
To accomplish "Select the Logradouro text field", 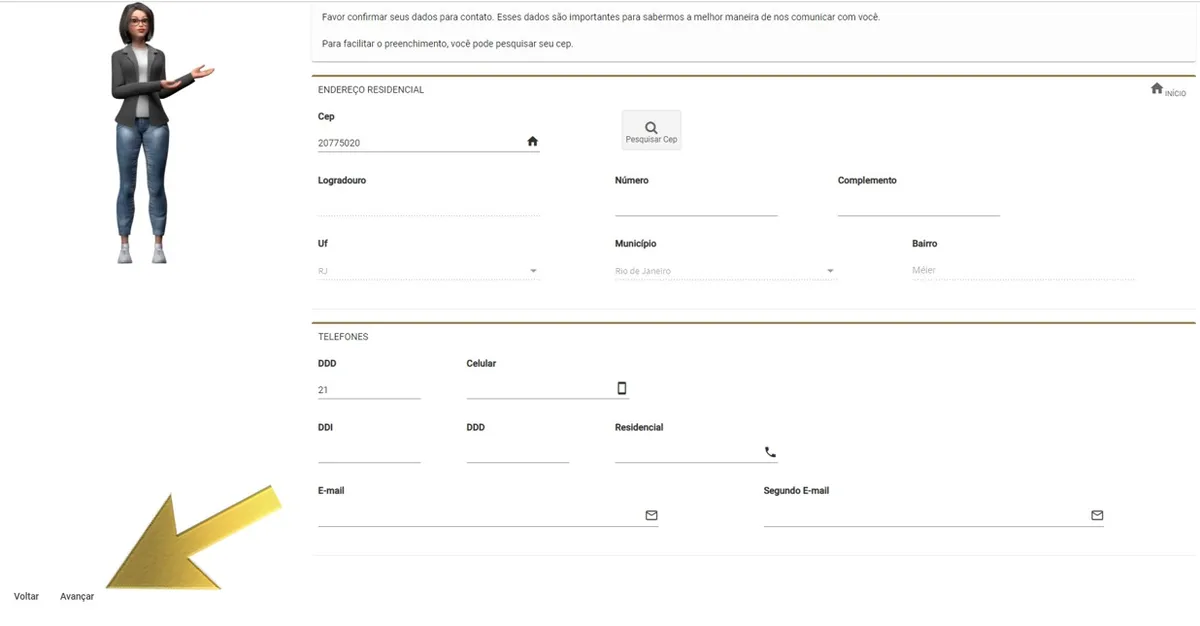I will point(428,206).
